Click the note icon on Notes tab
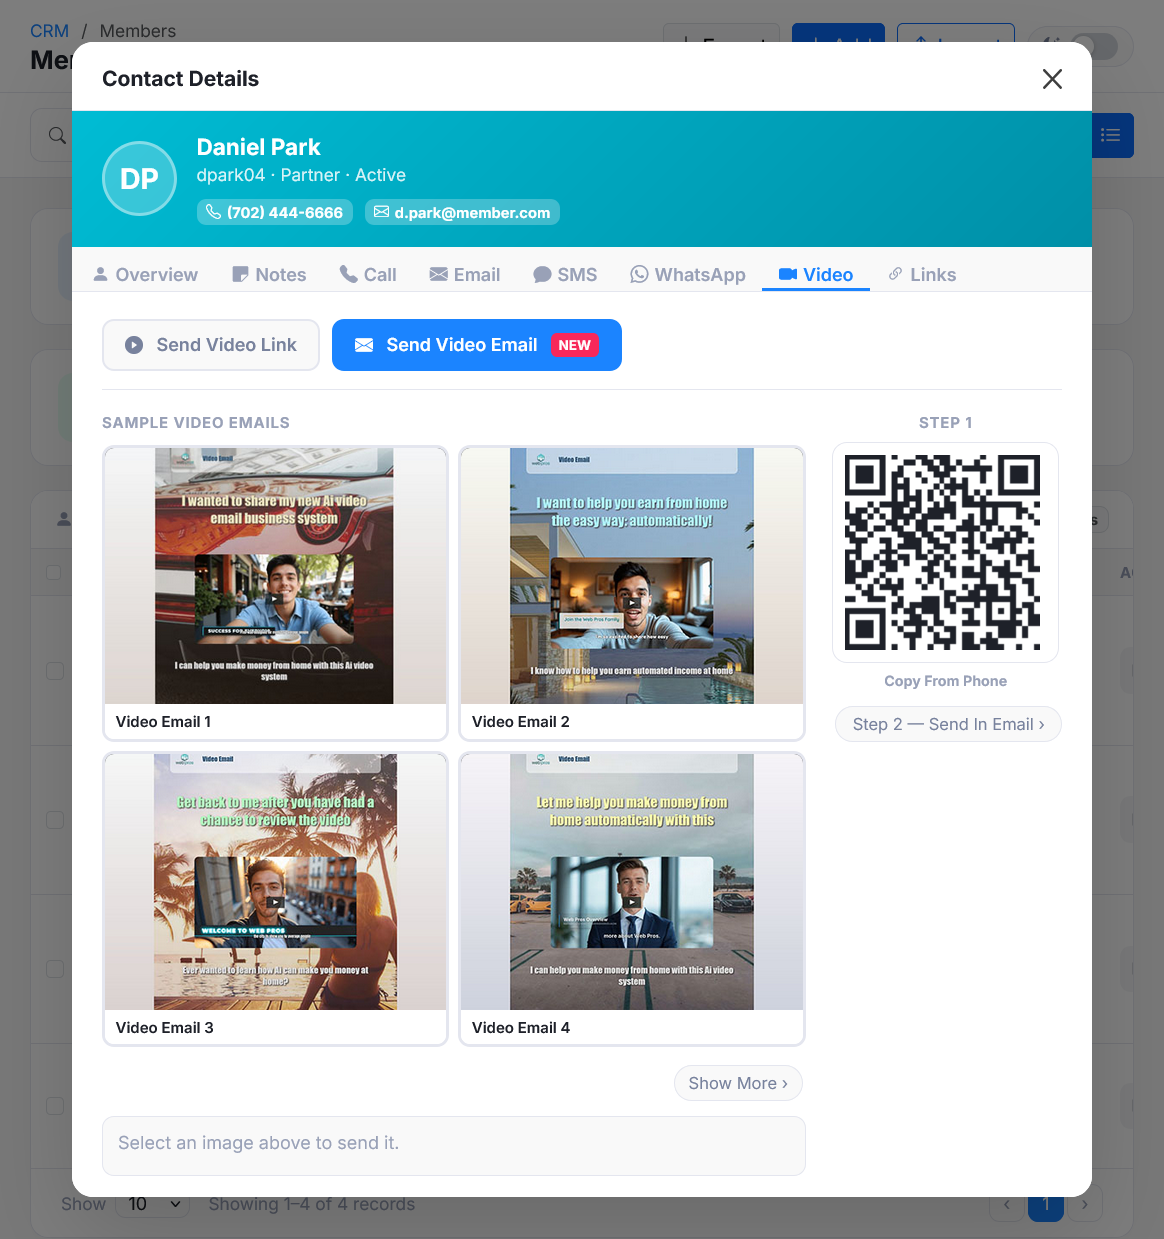 tap(240, 274)
